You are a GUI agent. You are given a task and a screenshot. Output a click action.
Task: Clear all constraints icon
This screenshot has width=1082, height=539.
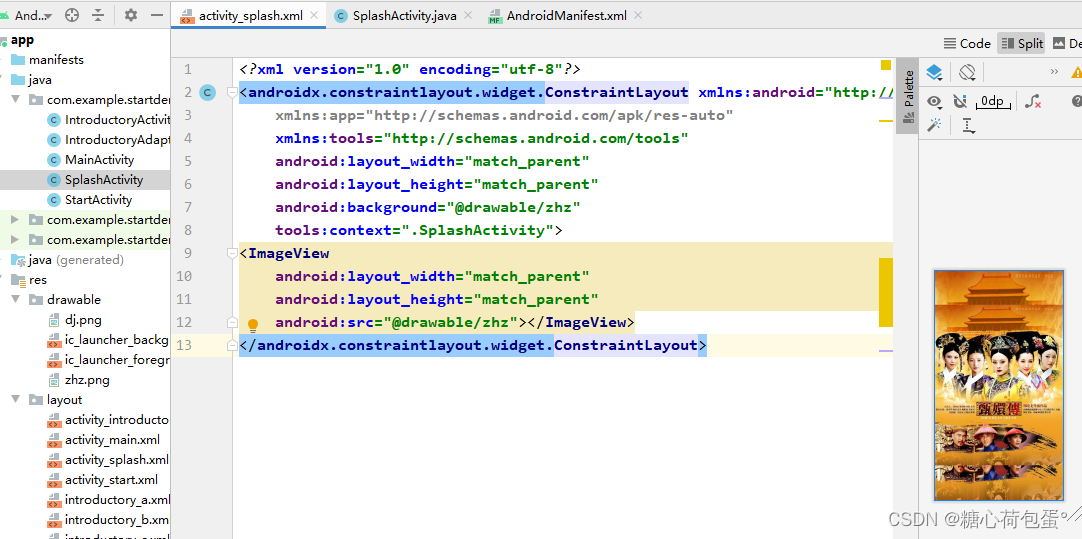pos(1033,102)
